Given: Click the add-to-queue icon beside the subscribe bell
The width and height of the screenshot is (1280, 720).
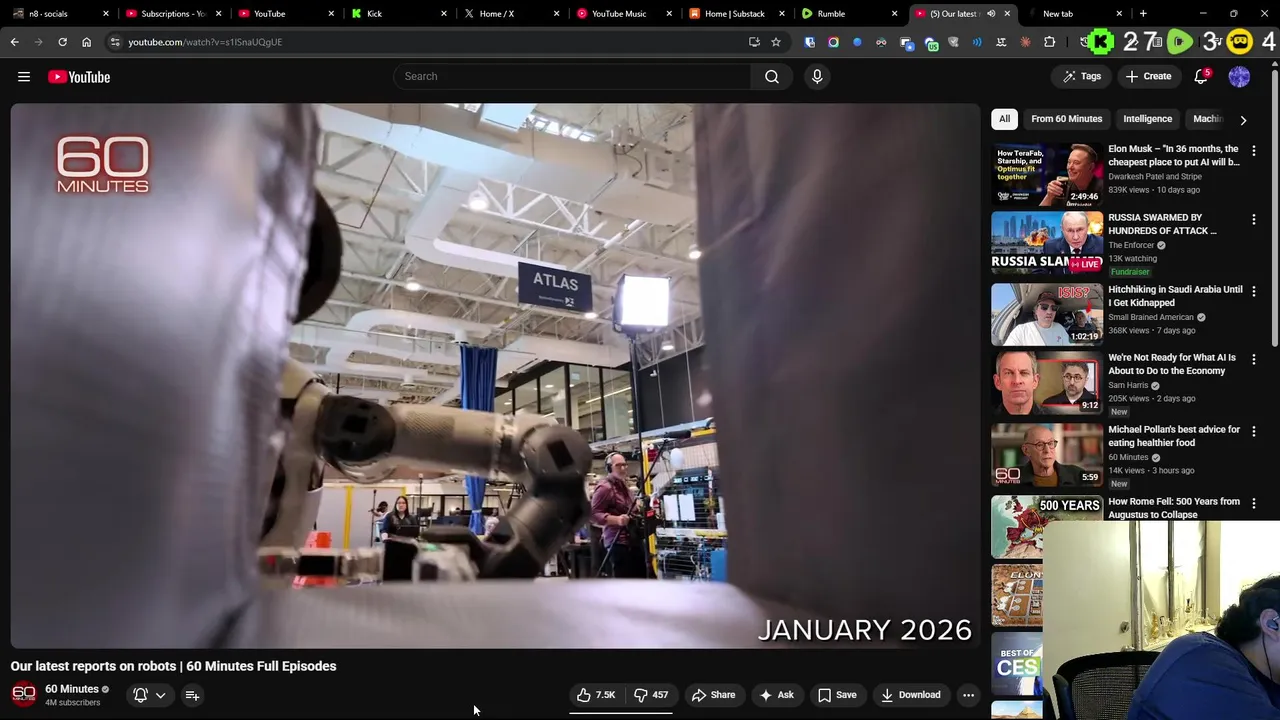Looking at the screenshot, I should click(192, 695).
